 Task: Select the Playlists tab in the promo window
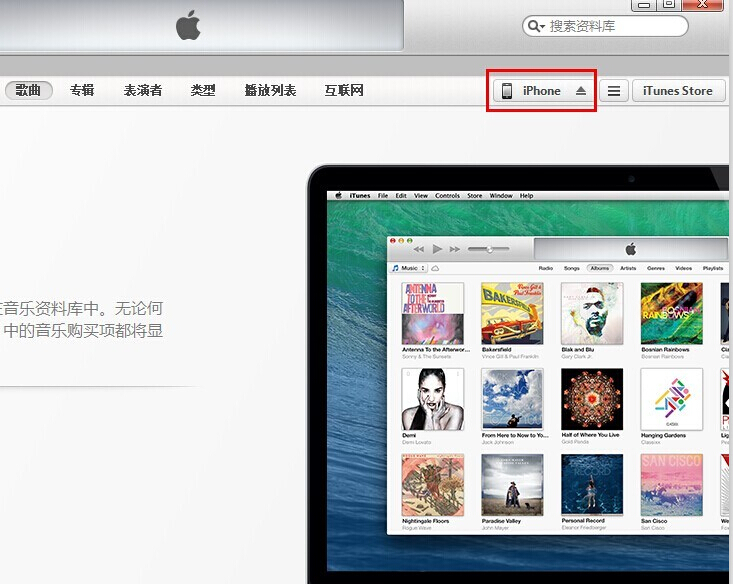713,268
